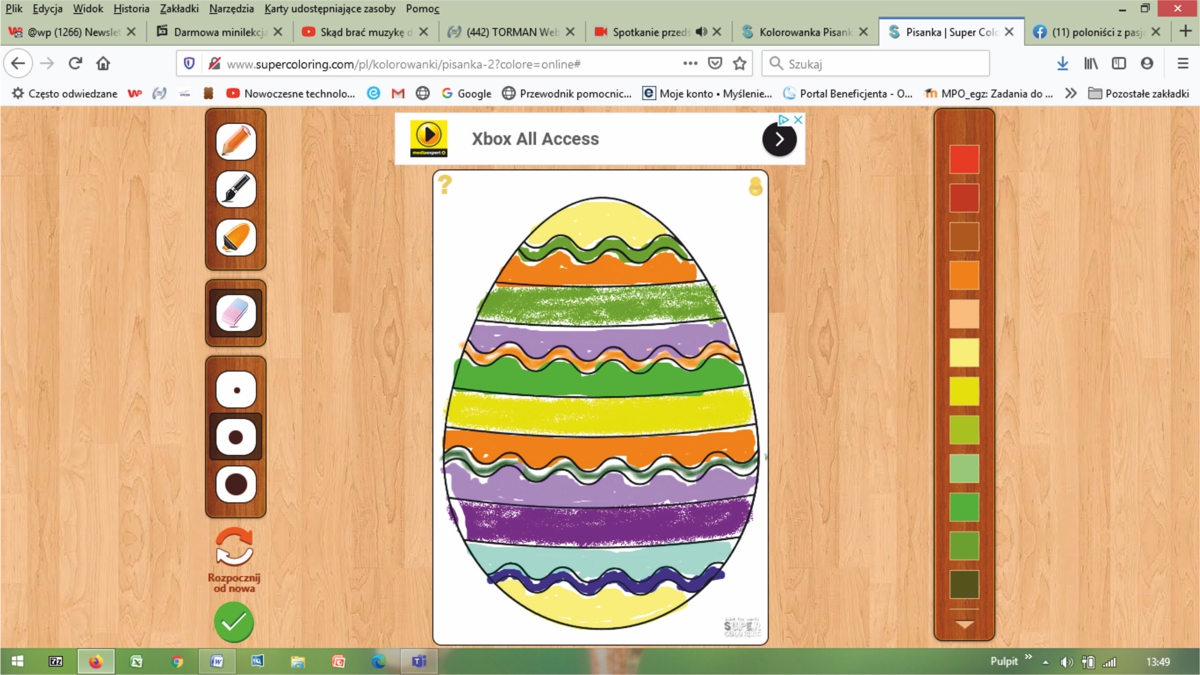Toggle the sidebar view icon
The width and height of the screenshot is (1200, 675).
click(1119, 63)
